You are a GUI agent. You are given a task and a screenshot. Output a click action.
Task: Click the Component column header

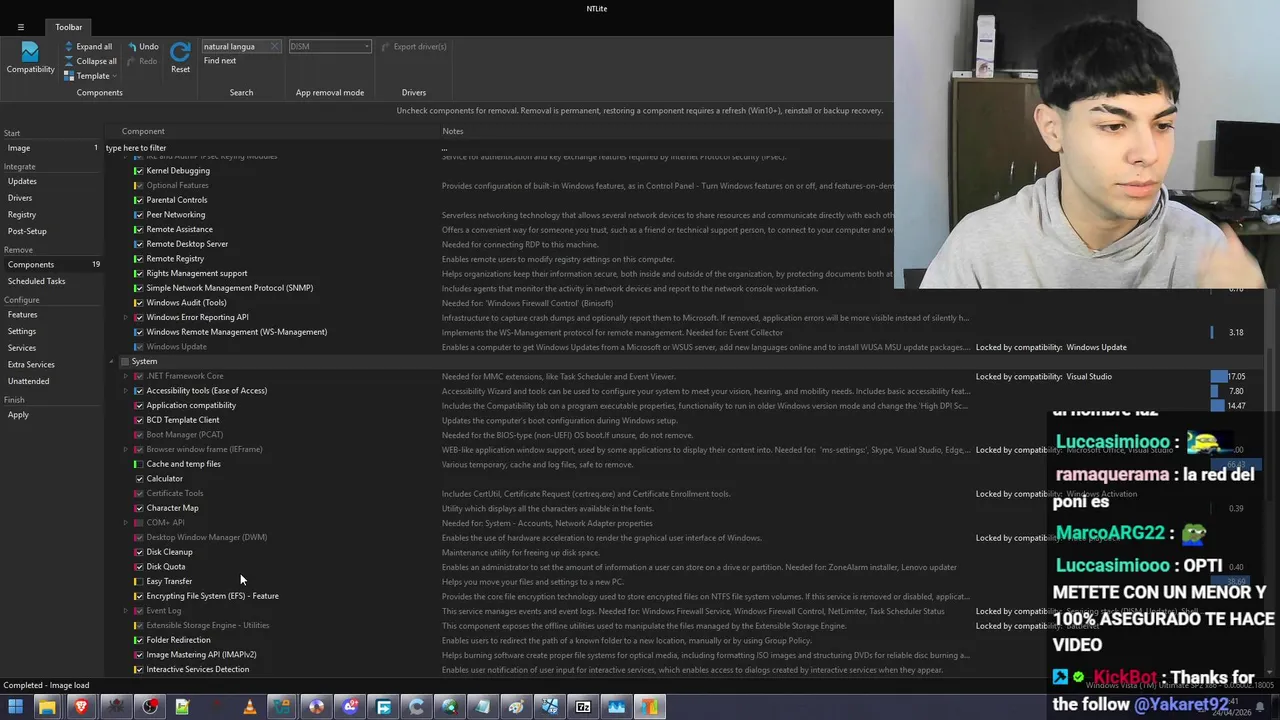143,131
